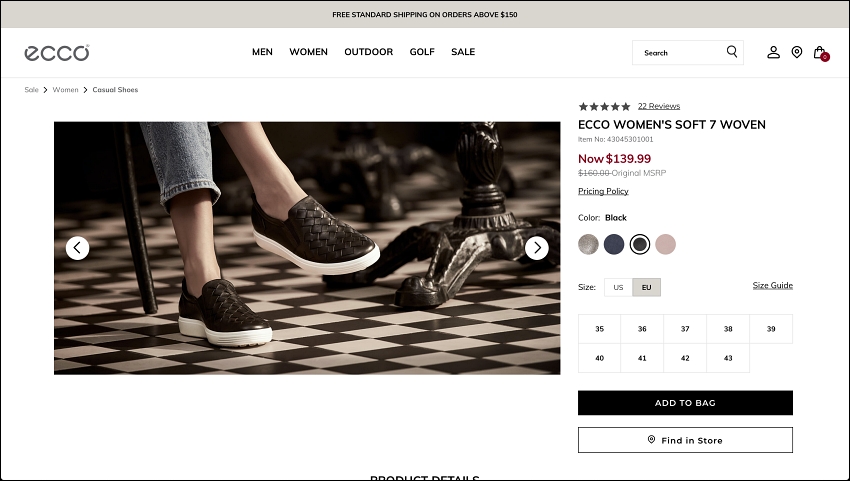Go to Sale breadcrumb
The image size is (850, 481).
[31, 90]
